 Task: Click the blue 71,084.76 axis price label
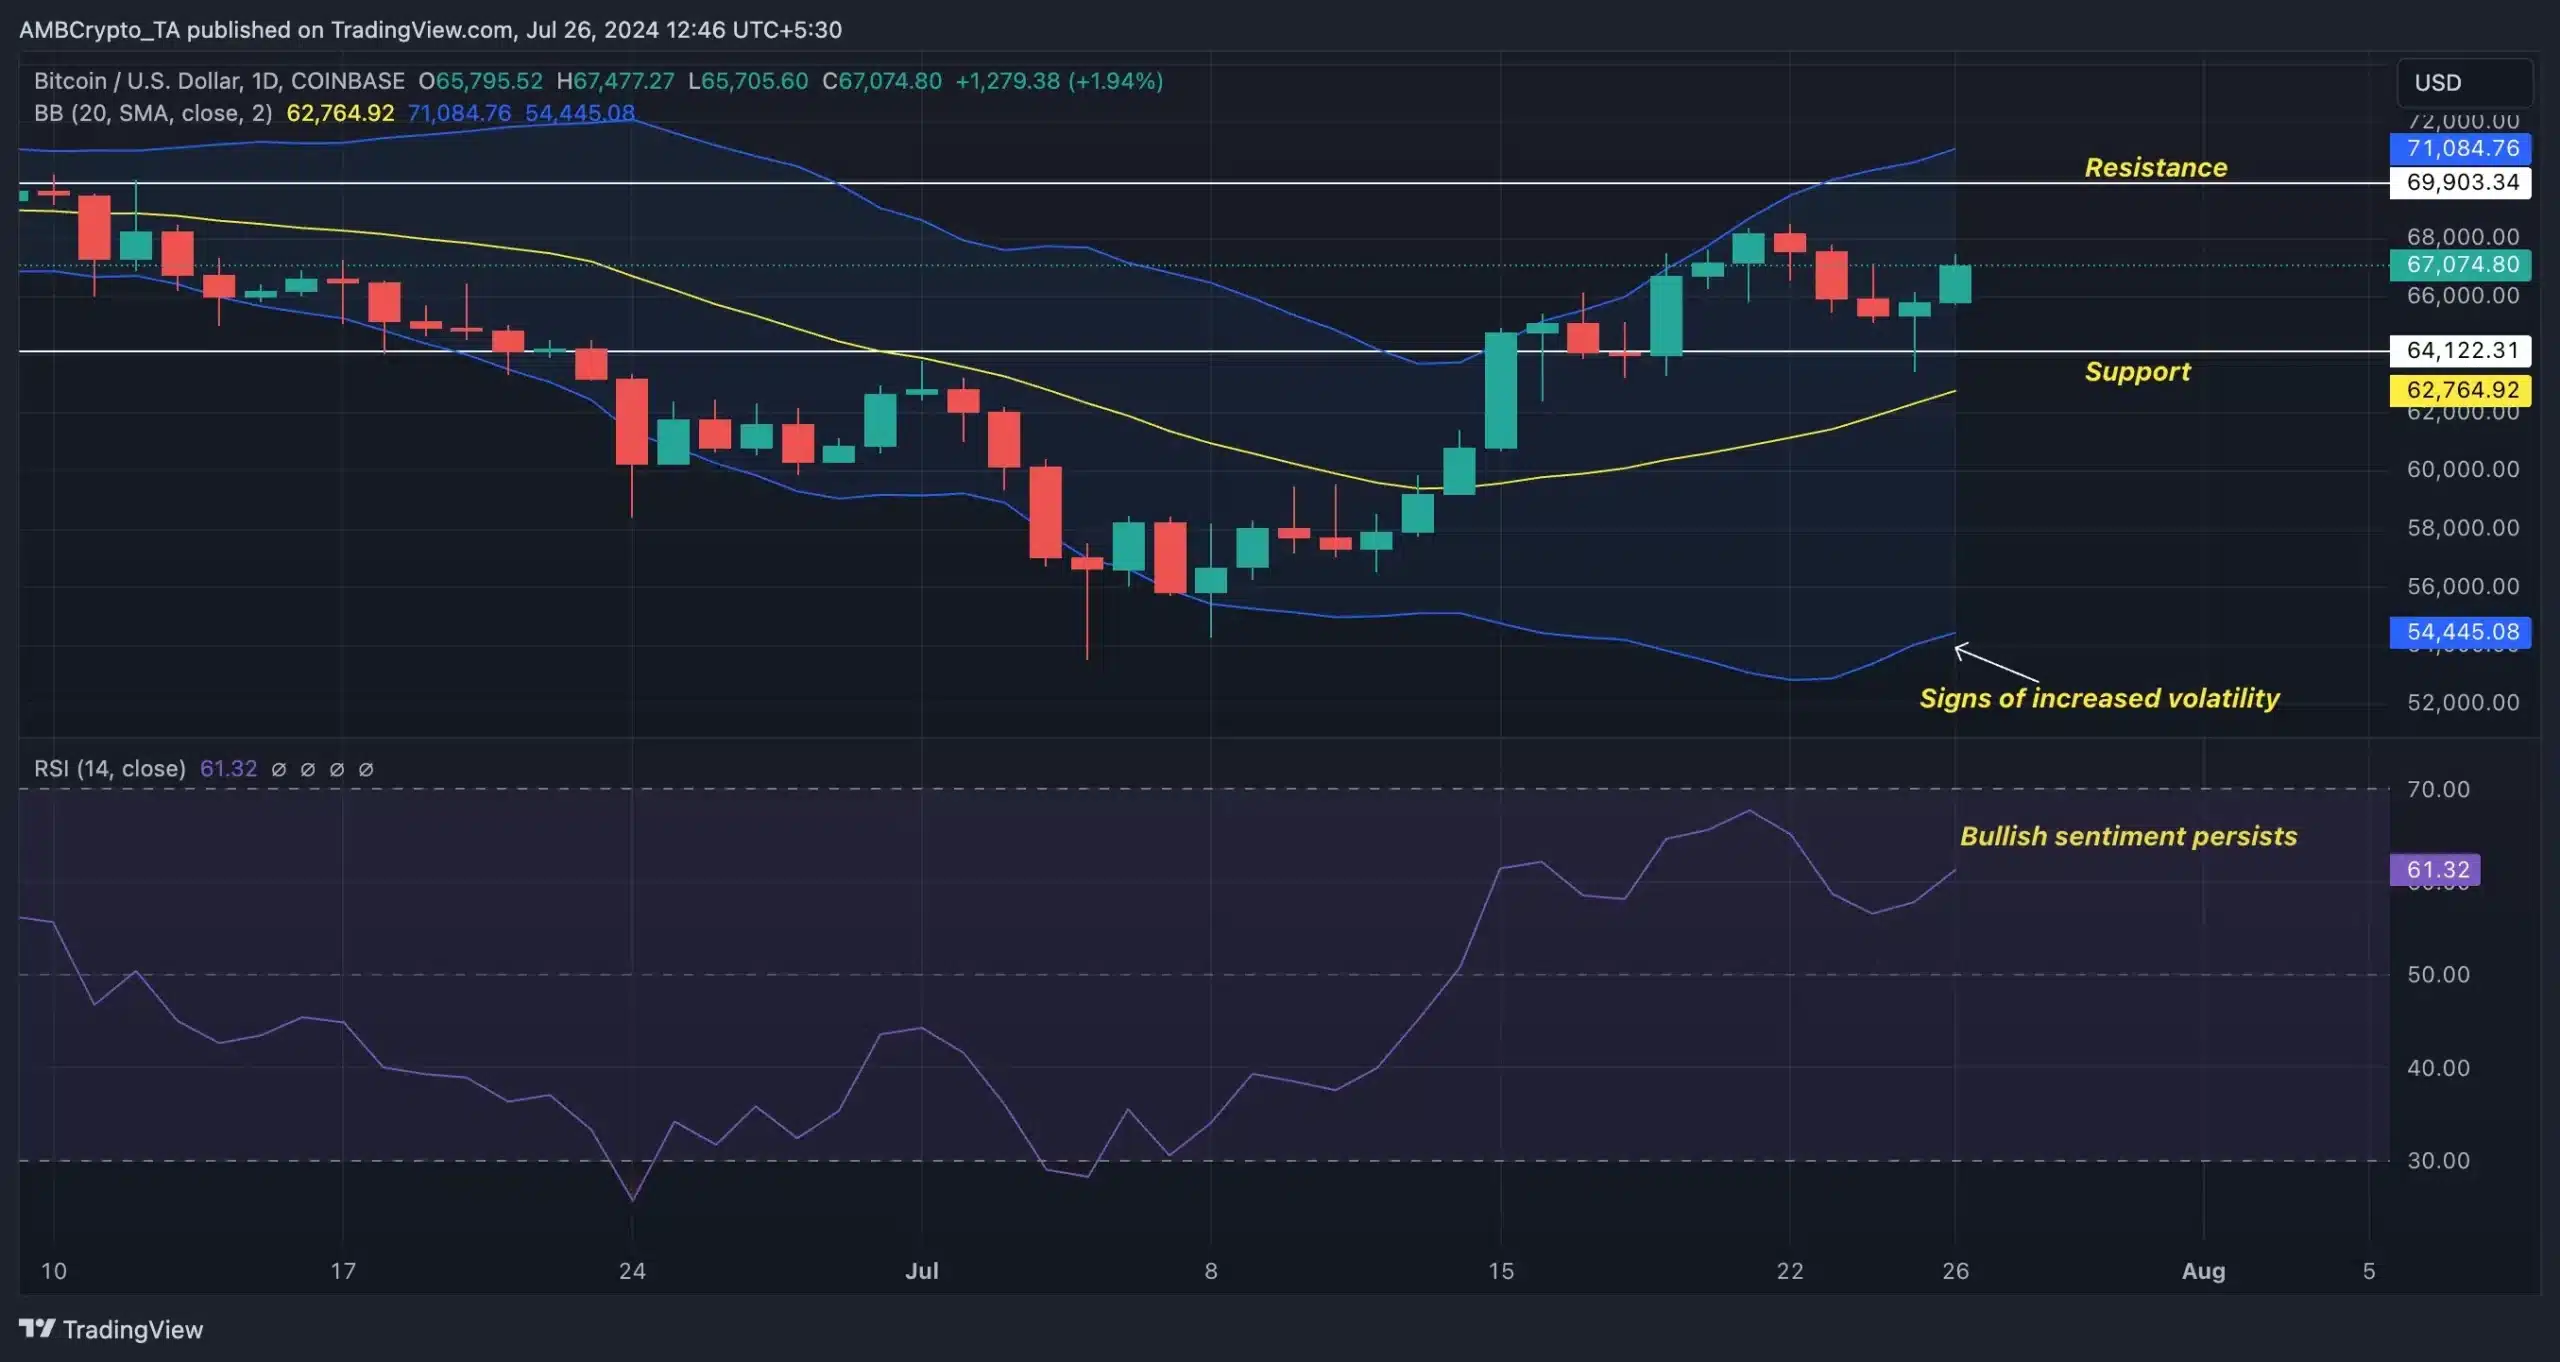(2461, 149)
